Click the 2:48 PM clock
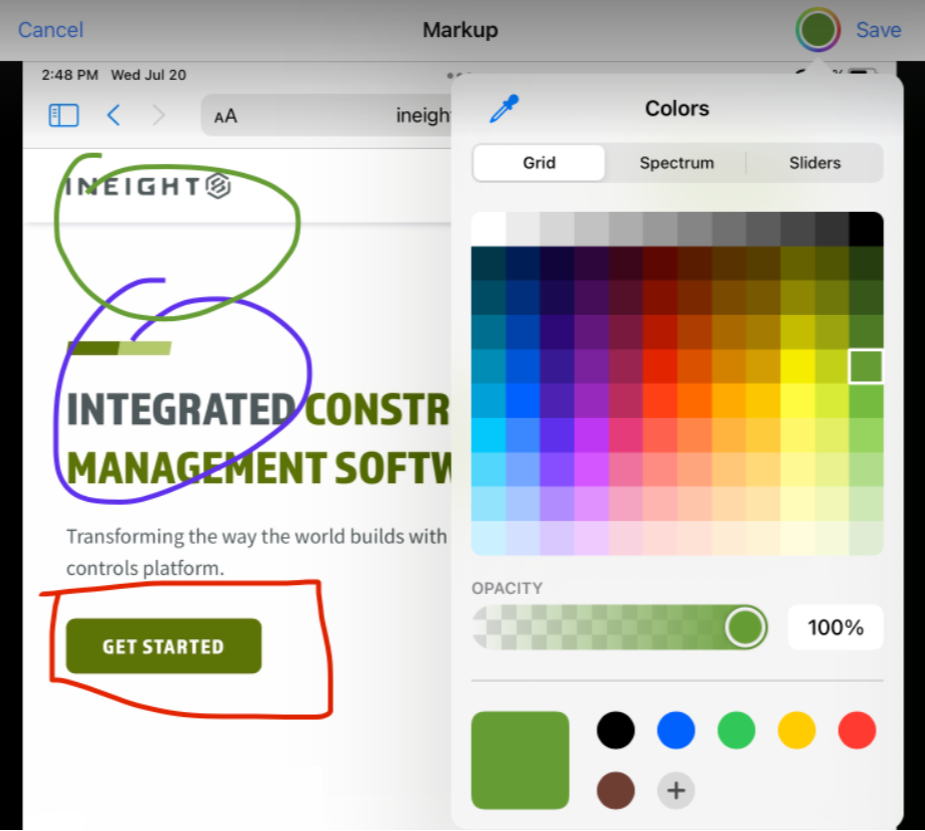The image size is (925, 831). tap(70, 75)
